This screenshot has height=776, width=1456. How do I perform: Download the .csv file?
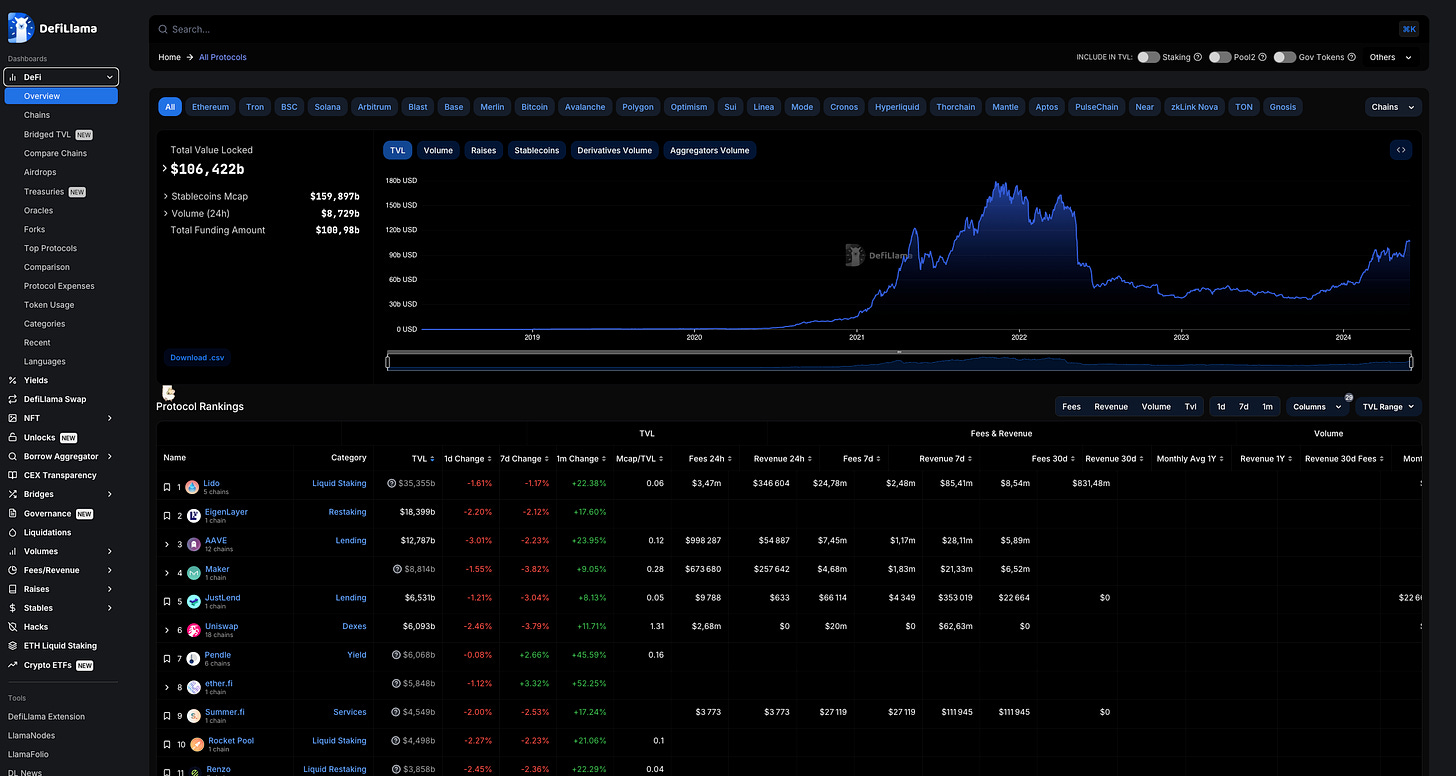(x=197, y=357)
